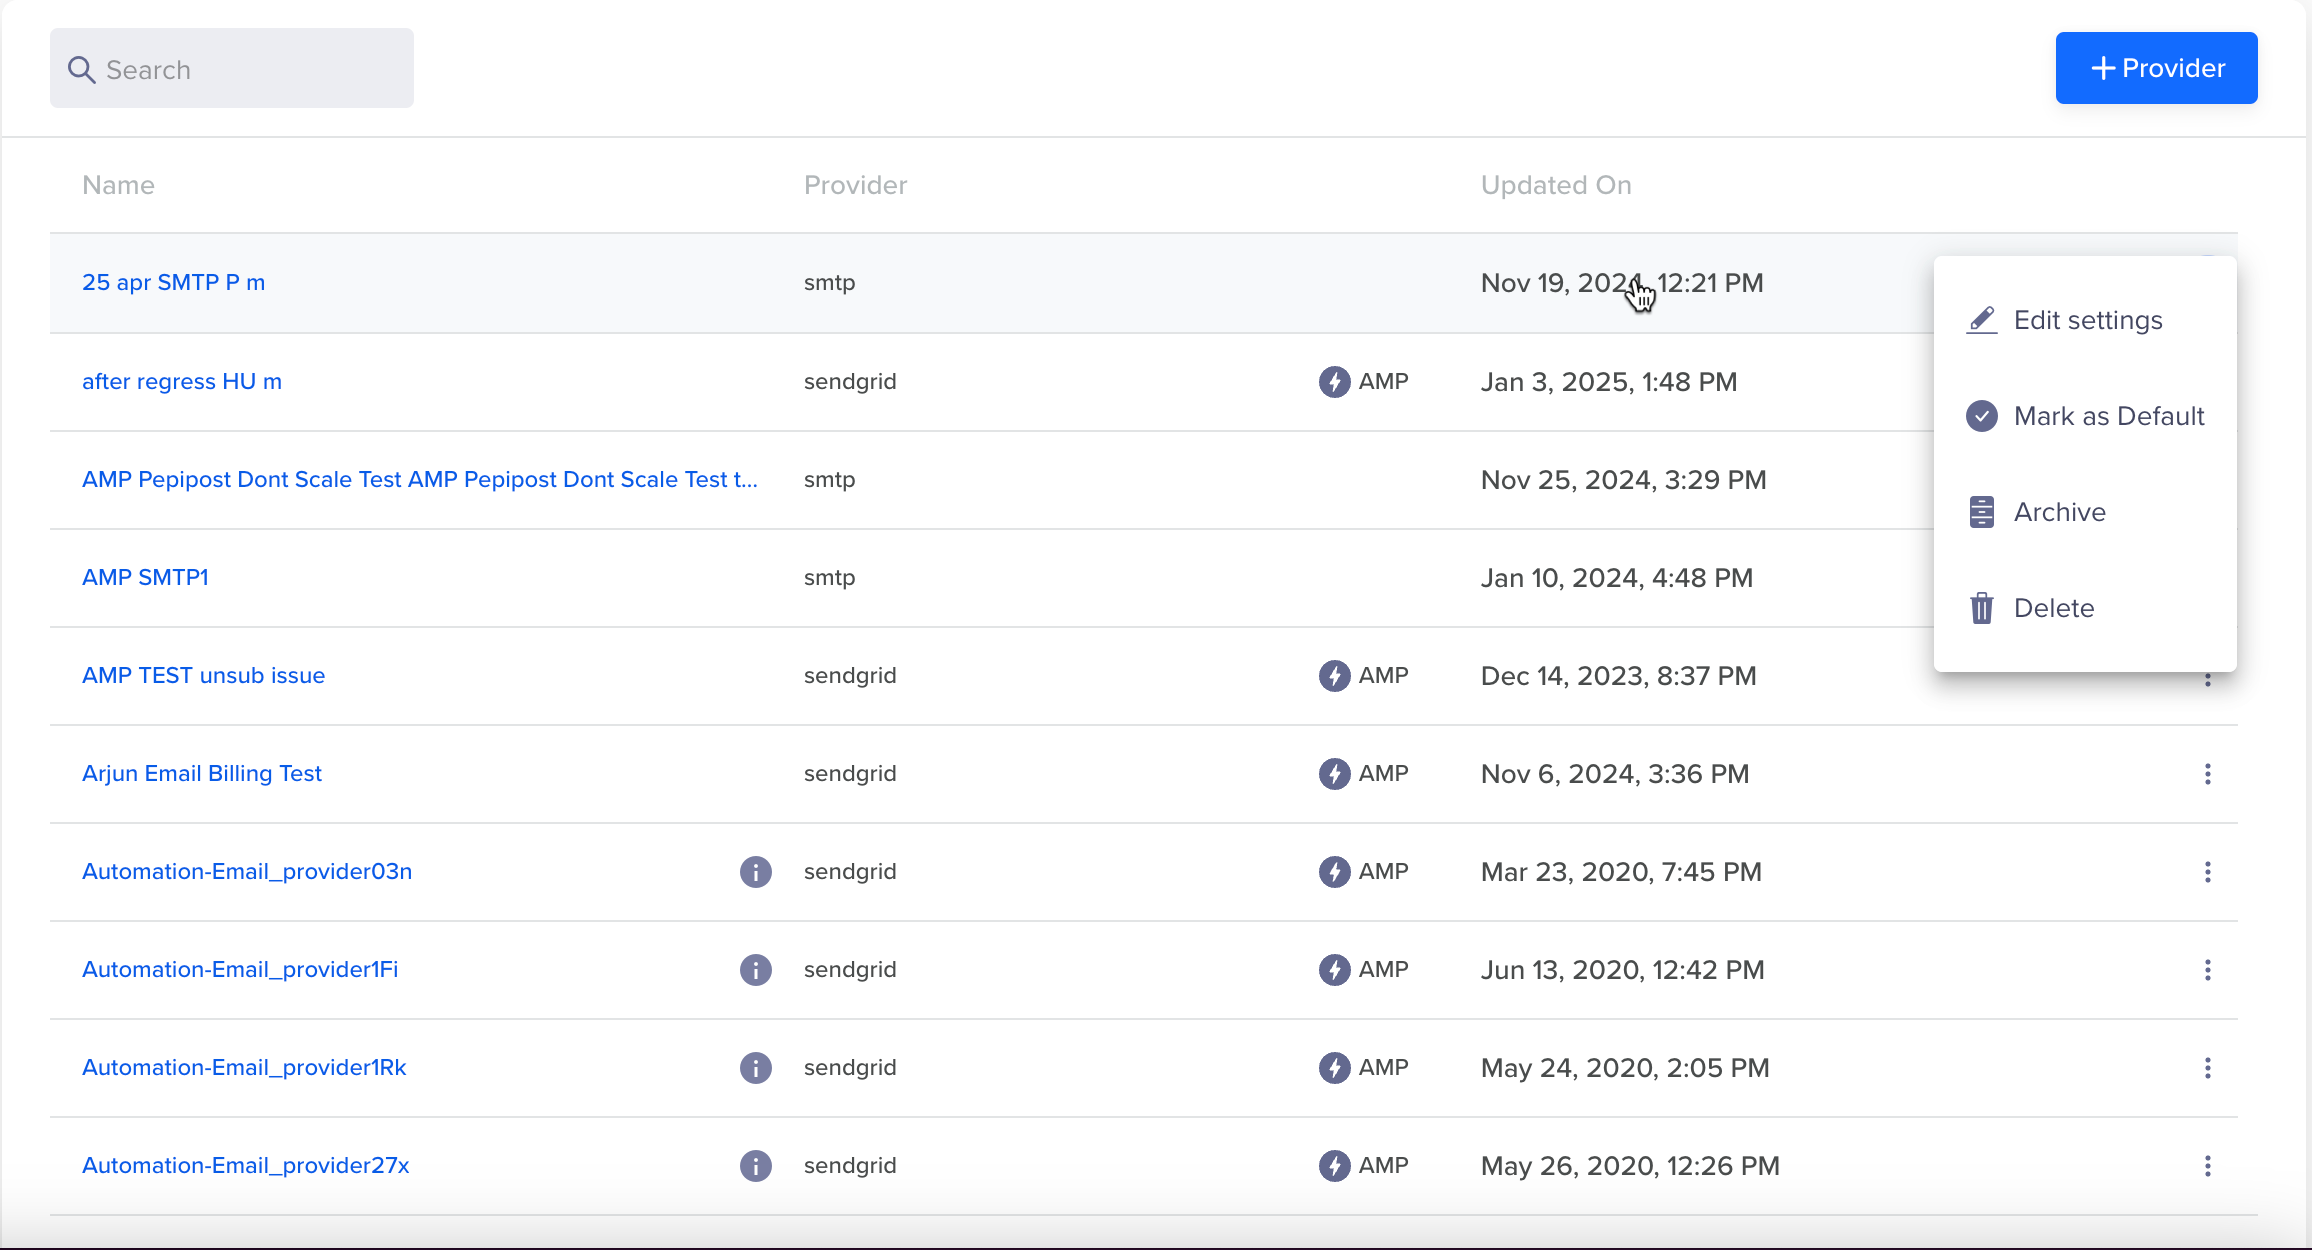Click the date 'Nov 25, 2024, 3:29 PM'
2312x1252 pixels.
[1624, 480]
